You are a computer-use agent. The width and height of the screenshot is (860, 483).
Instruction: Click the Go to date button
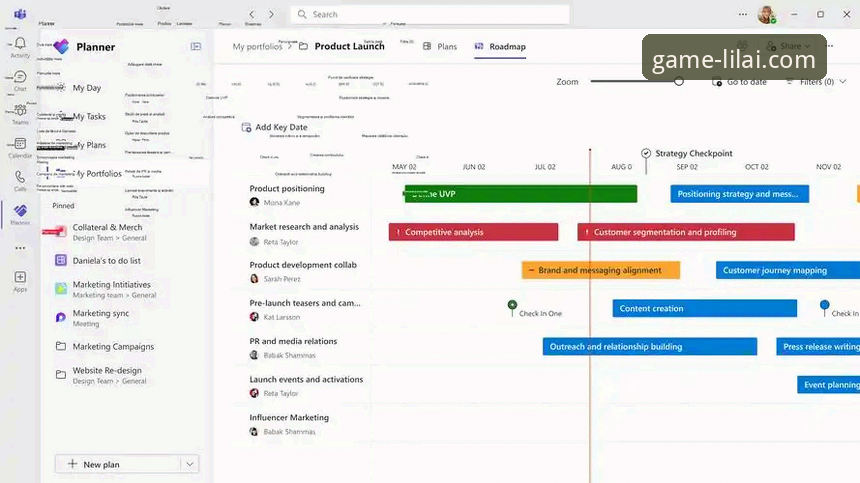click(739, 82)
